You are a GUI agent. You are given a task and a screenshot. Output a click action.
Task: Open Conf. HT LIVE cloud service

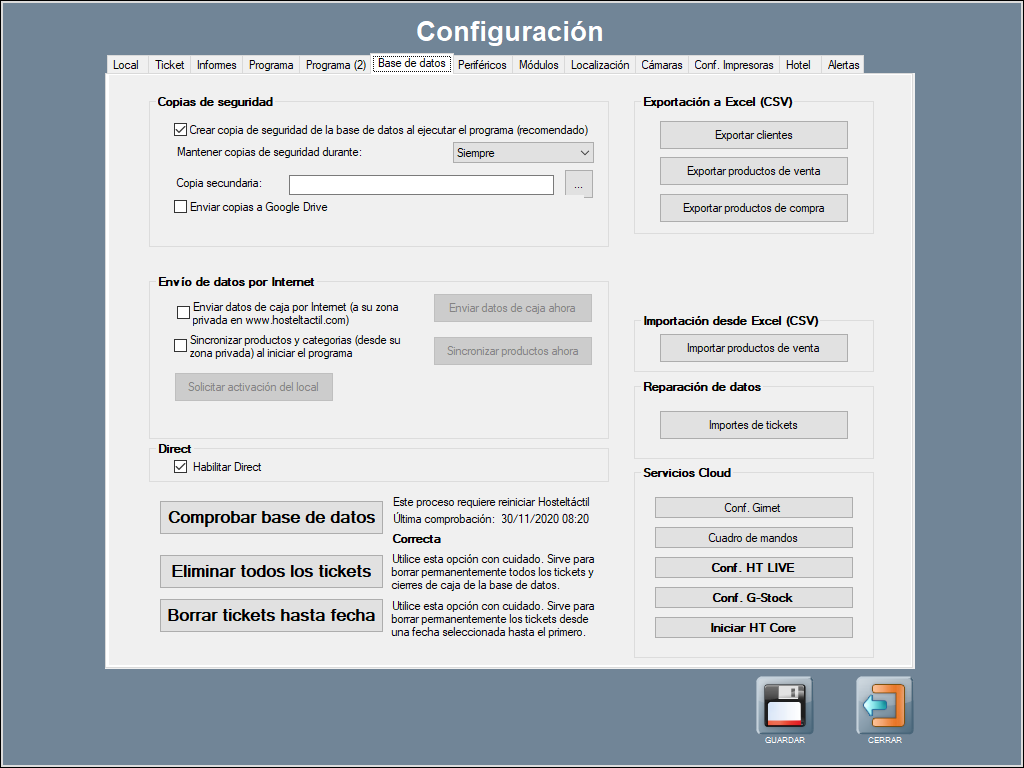coord(753,568)
